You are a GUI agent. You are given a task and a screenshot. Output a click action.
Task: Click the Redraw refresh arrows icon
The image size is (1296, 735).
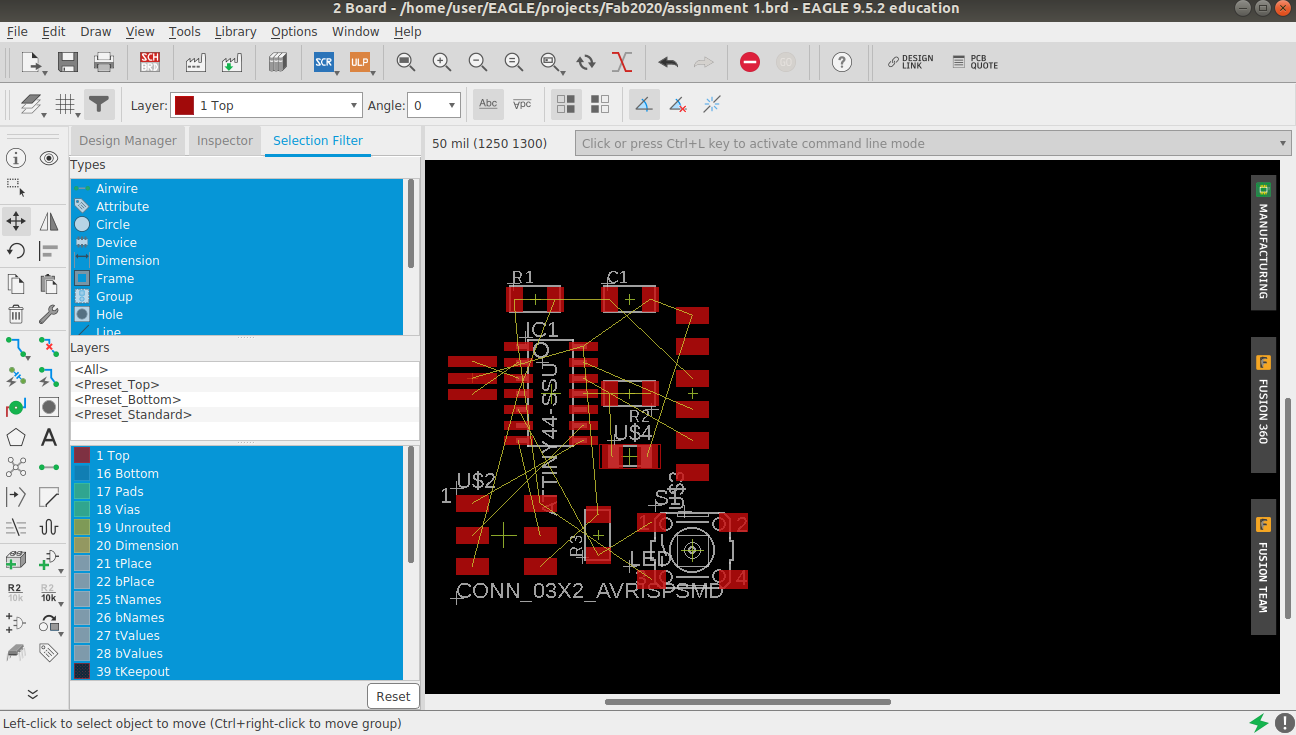pyautogui.click(x=586, y=62)
